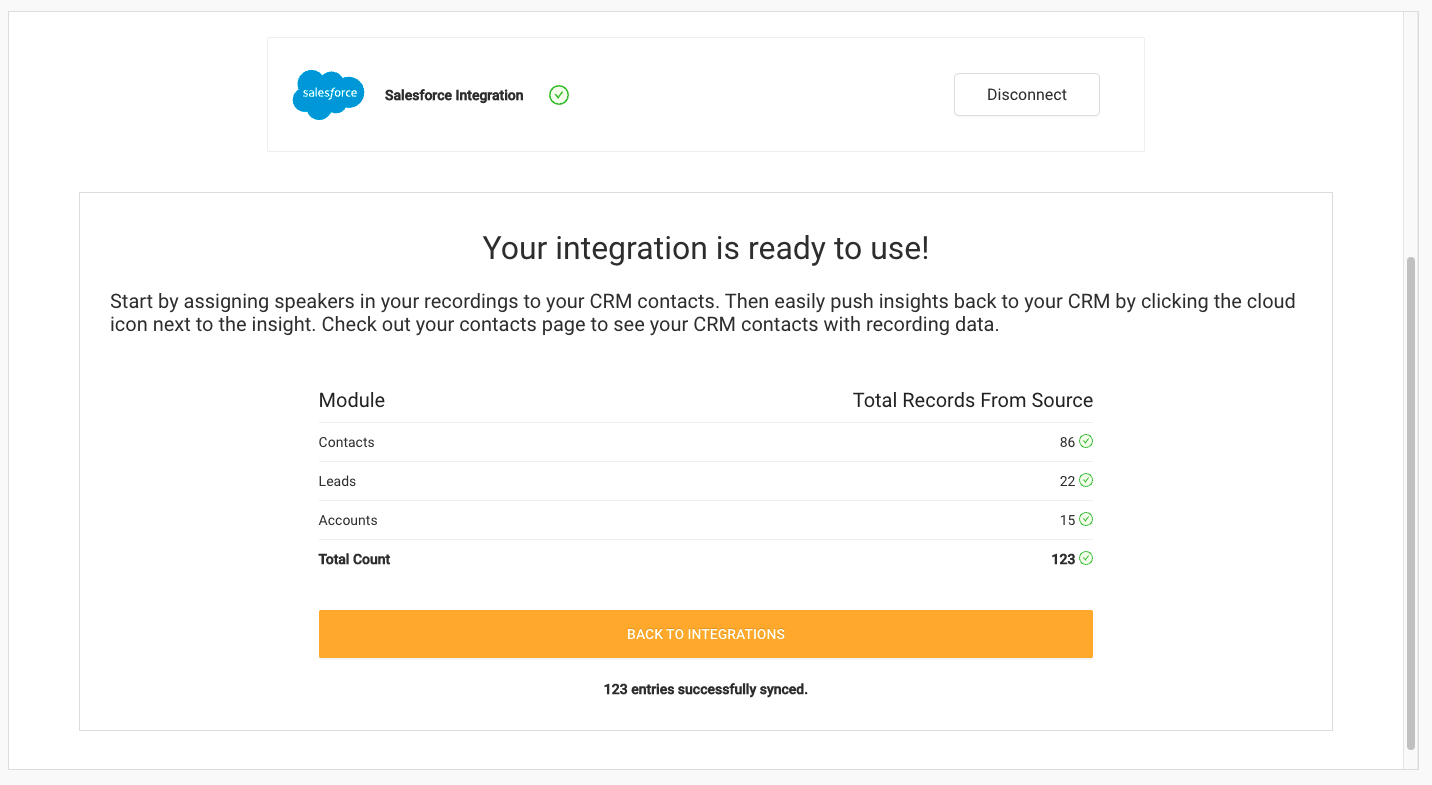Click the green check icon next to 86

tap(1086, 441)
